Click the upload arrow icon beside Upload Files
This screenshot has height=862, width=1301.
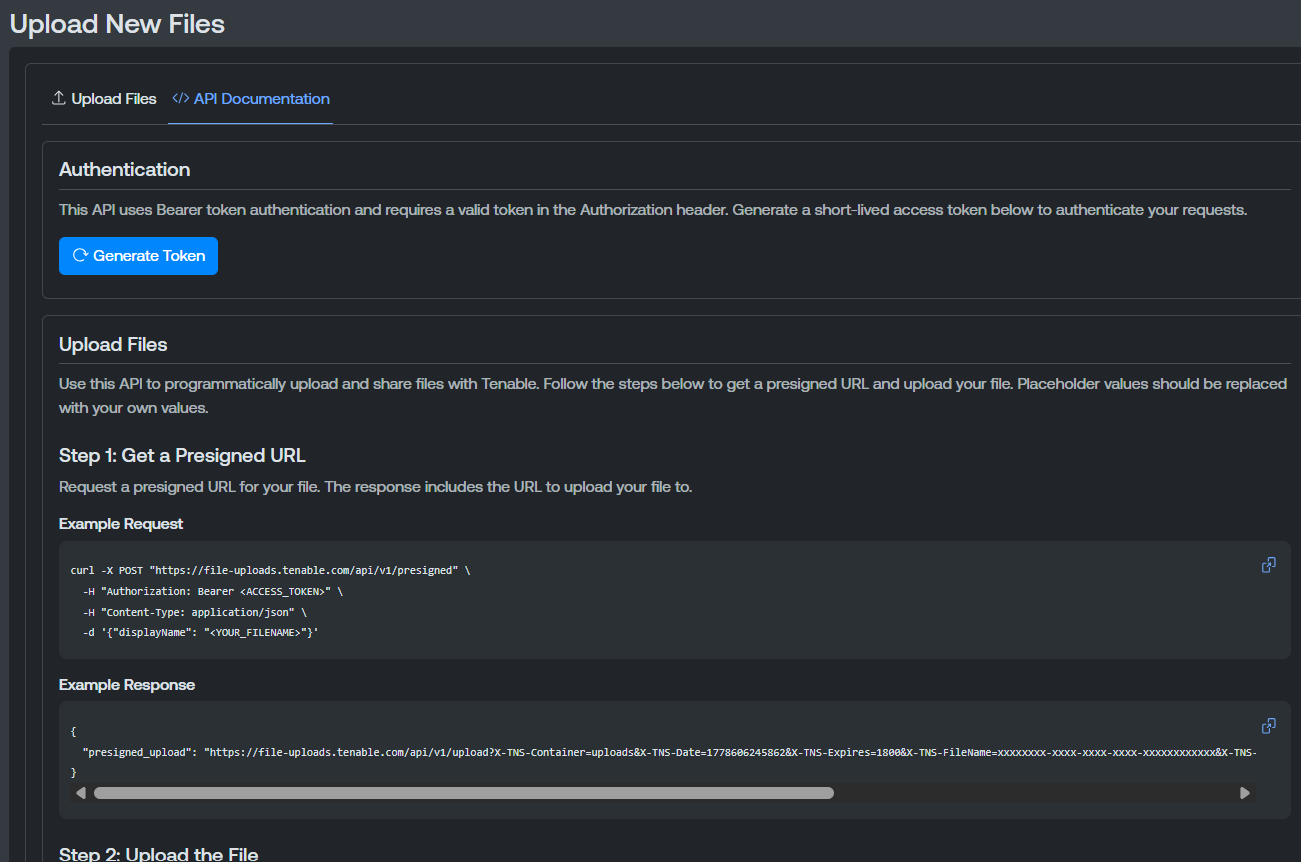coord(59,98)
